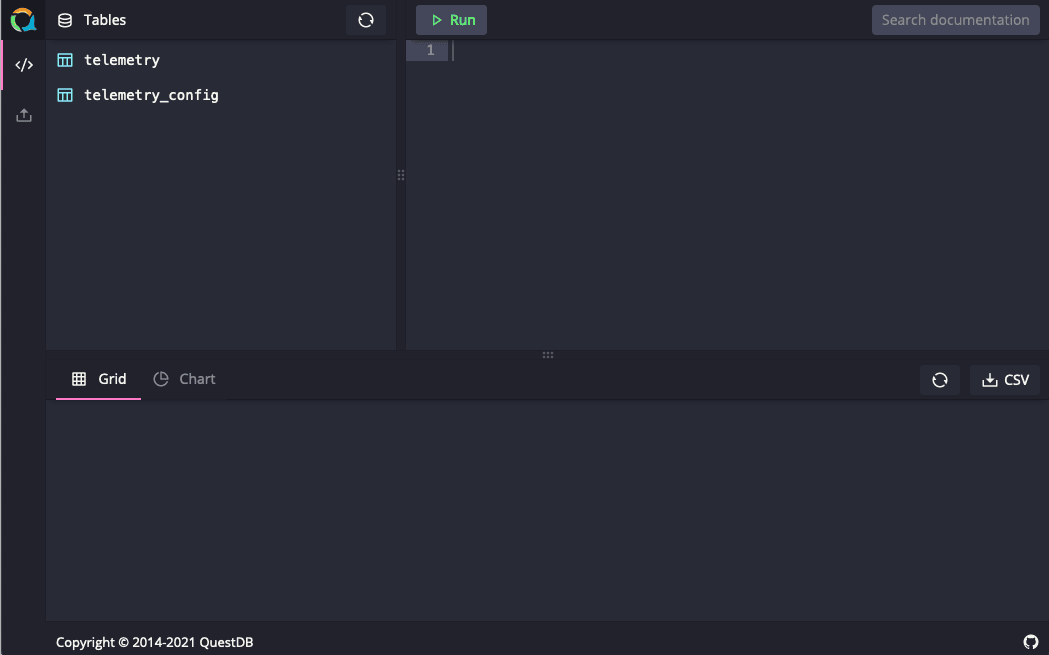This screenshot has width=1049, height=655.
Task: Select the telemetry table name
Action: [x=122, y=60]
